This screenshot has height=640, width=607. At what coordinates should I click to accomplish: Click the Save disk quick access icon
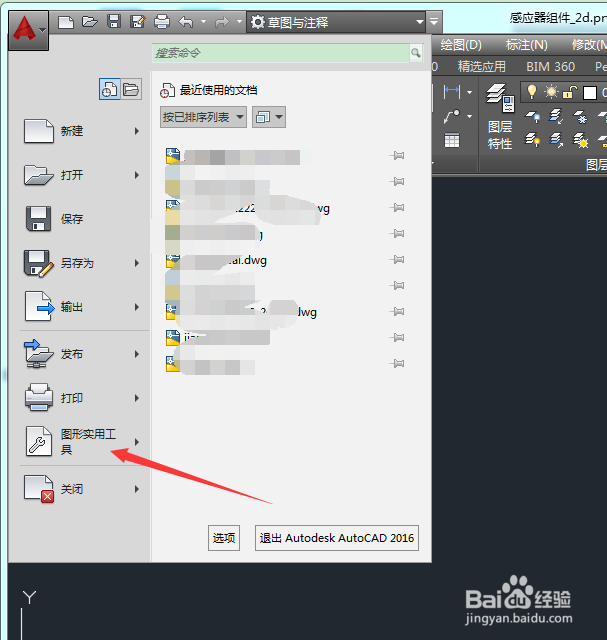(114, 21)
